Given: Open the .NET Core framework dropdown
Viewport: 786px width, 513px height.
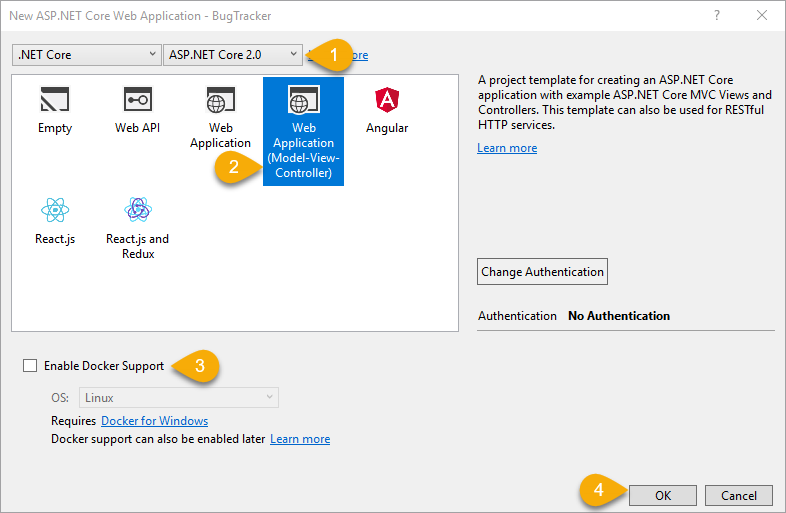Looking at the screenshot, I should [x=87, y=55].
